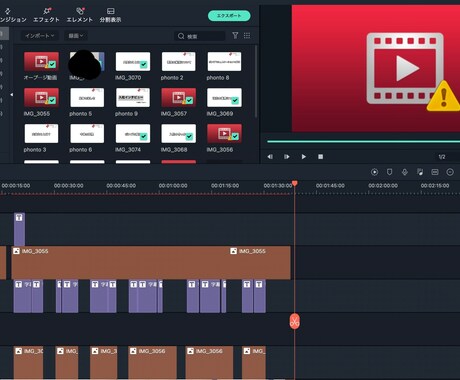Click the preview playback progress bar
This screenshot has width=460, height=380.
coord(363,142)
